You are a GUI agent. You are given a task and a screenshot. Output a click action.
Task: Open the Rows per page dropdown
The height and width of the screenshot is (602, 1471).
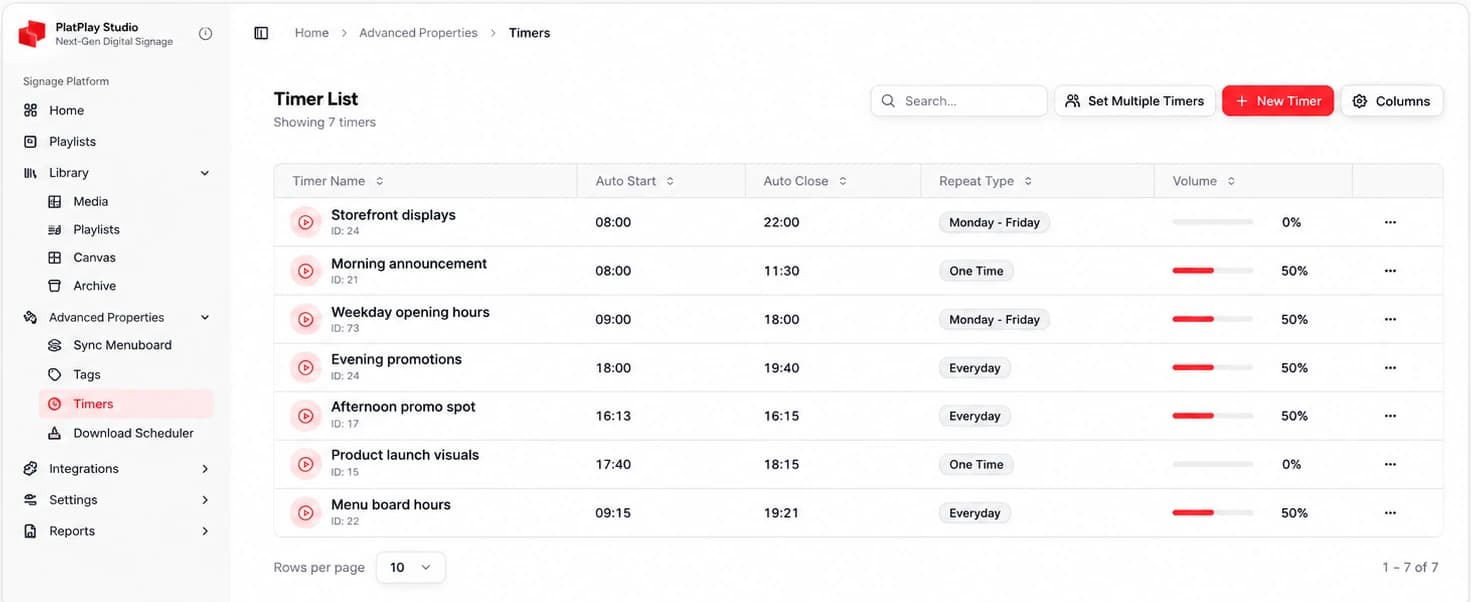pyautogui.click(x=411, y=567)
